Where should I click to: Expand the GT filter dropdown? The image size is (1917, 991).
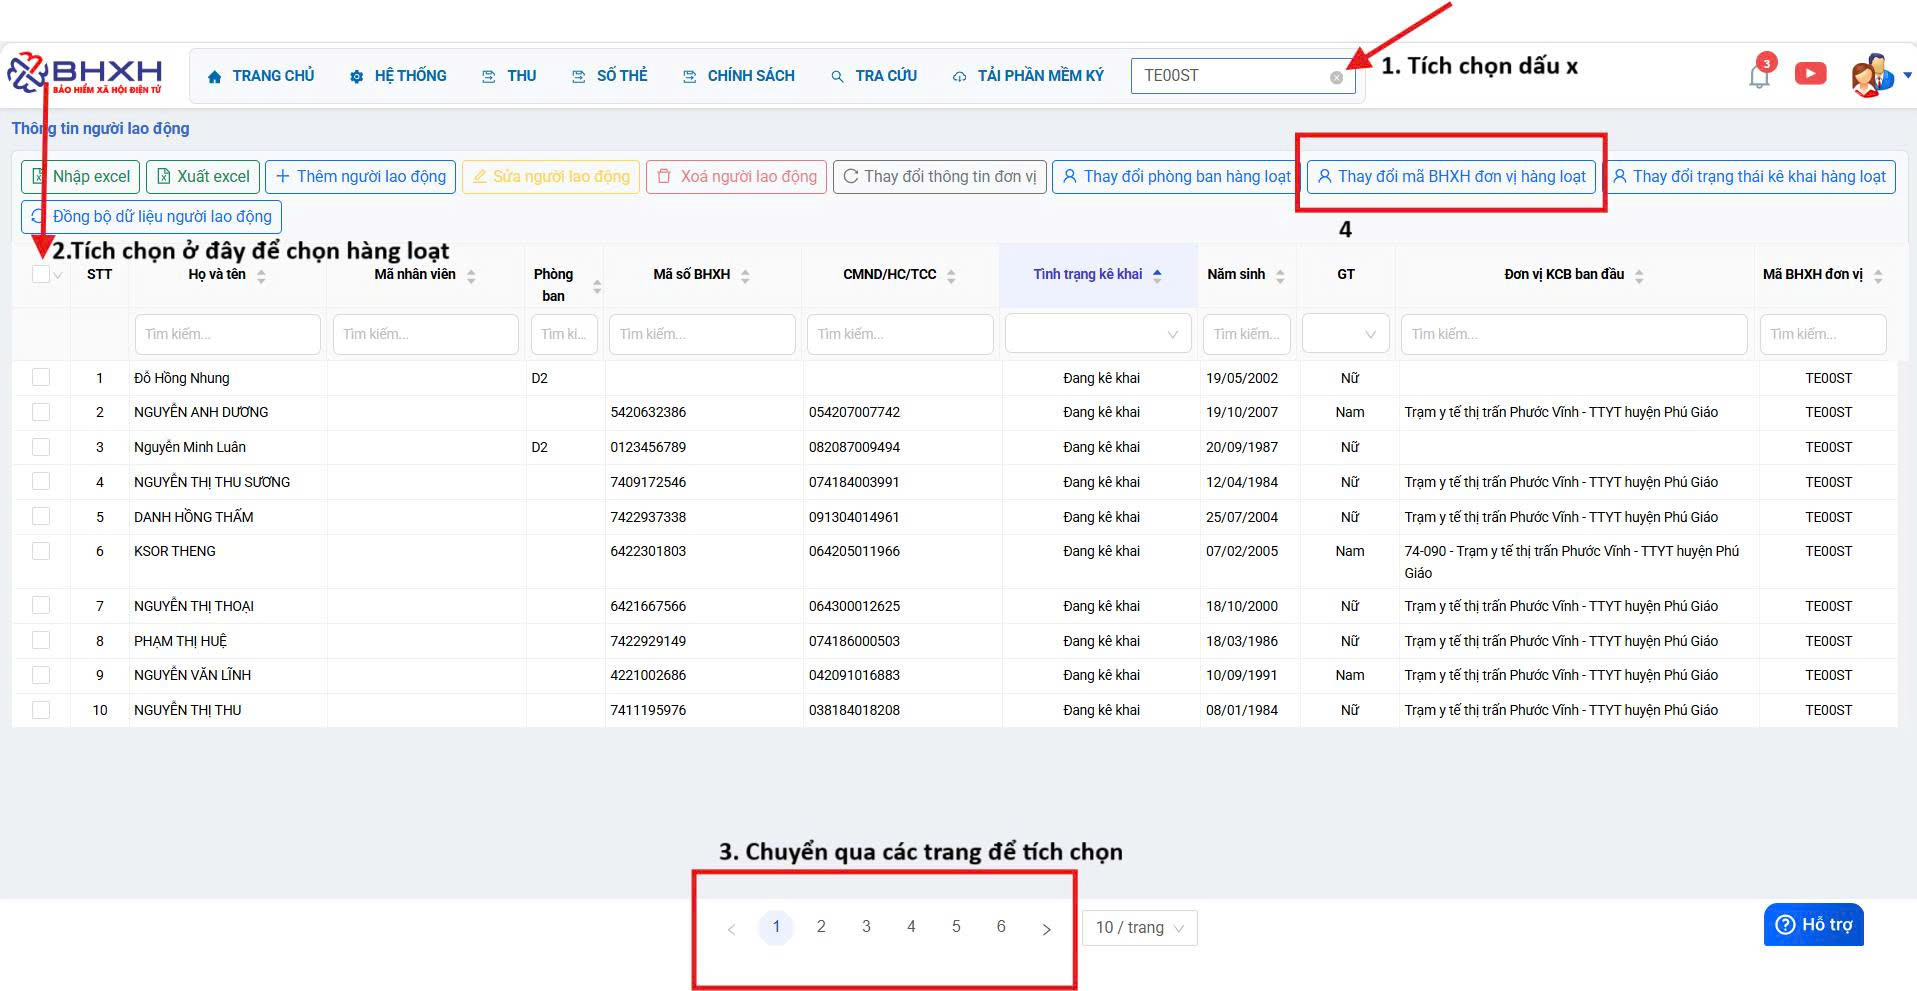pyautogui.click(x=1345, y=334)
